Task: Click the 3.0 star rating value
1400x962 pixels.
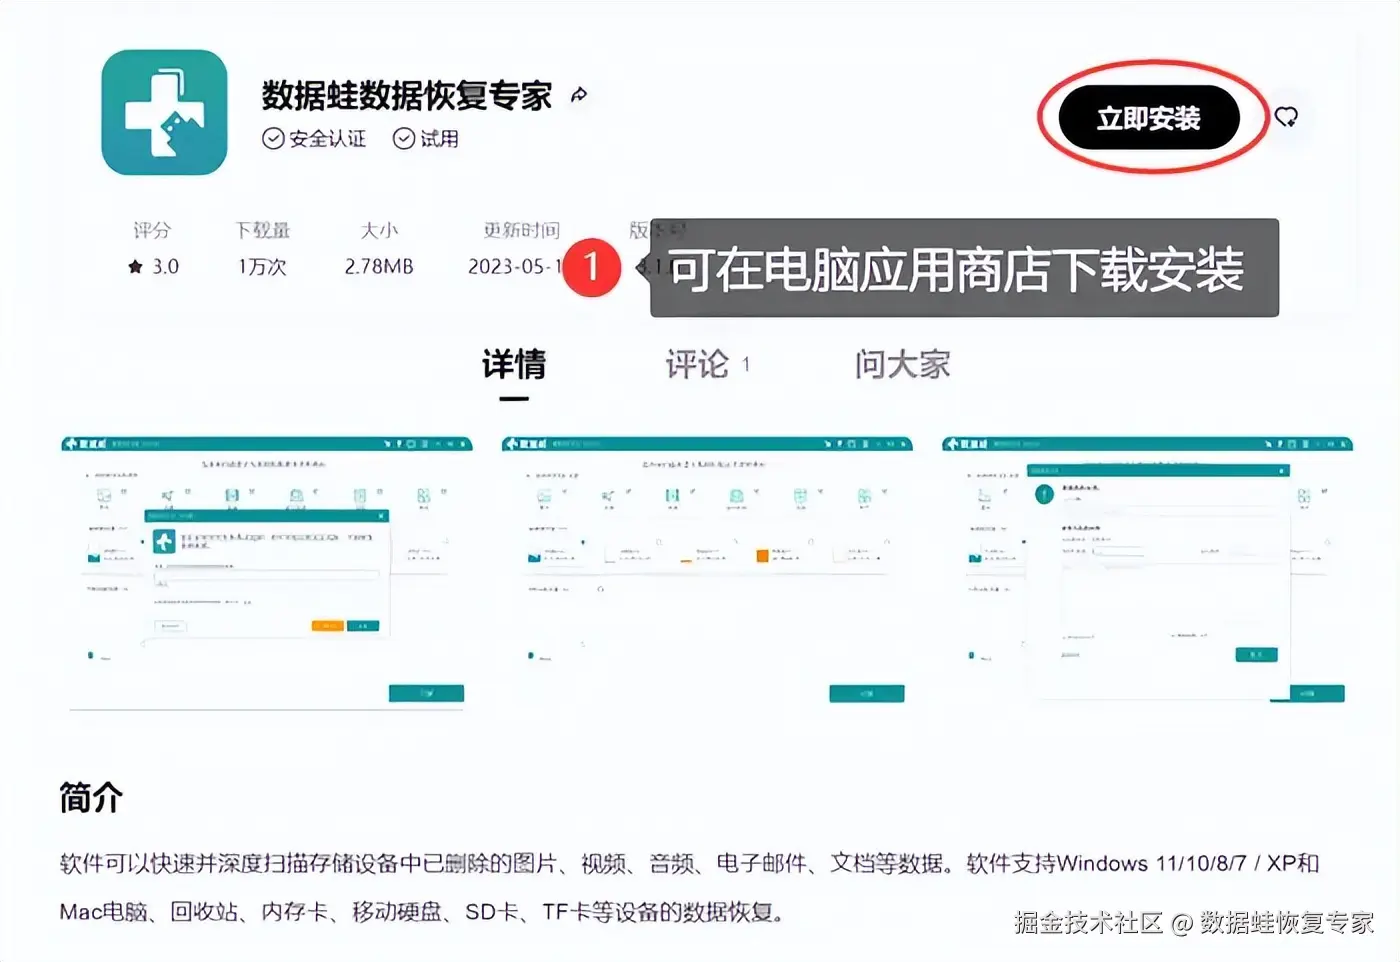Action: (x=153, y=267)
